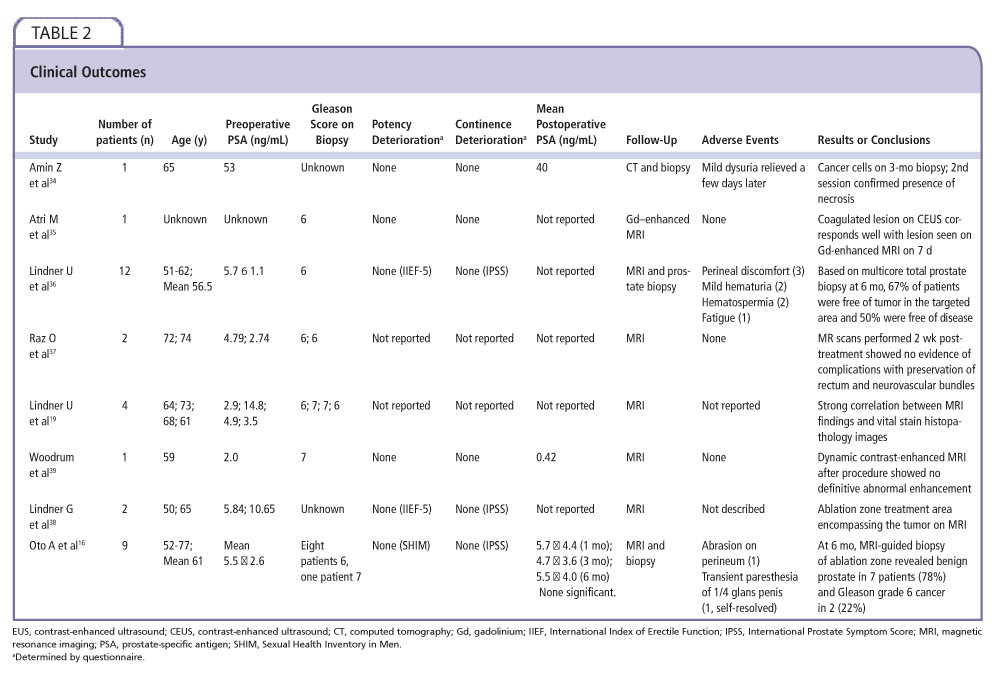Viewport: 1000px width, 678px height.
Task: Open the Amin Z et al study reference
Action: [42, 176]
